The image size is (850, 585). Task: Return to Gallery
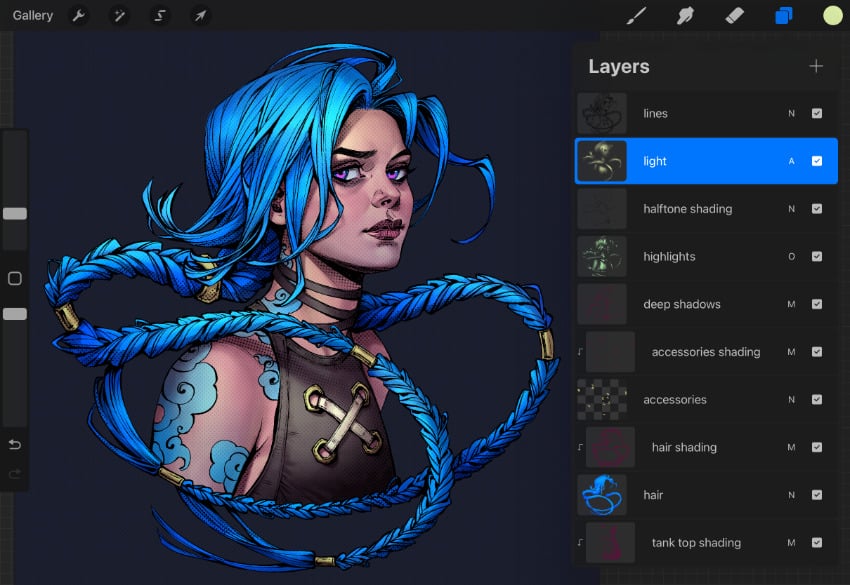(x=33, y=16)
